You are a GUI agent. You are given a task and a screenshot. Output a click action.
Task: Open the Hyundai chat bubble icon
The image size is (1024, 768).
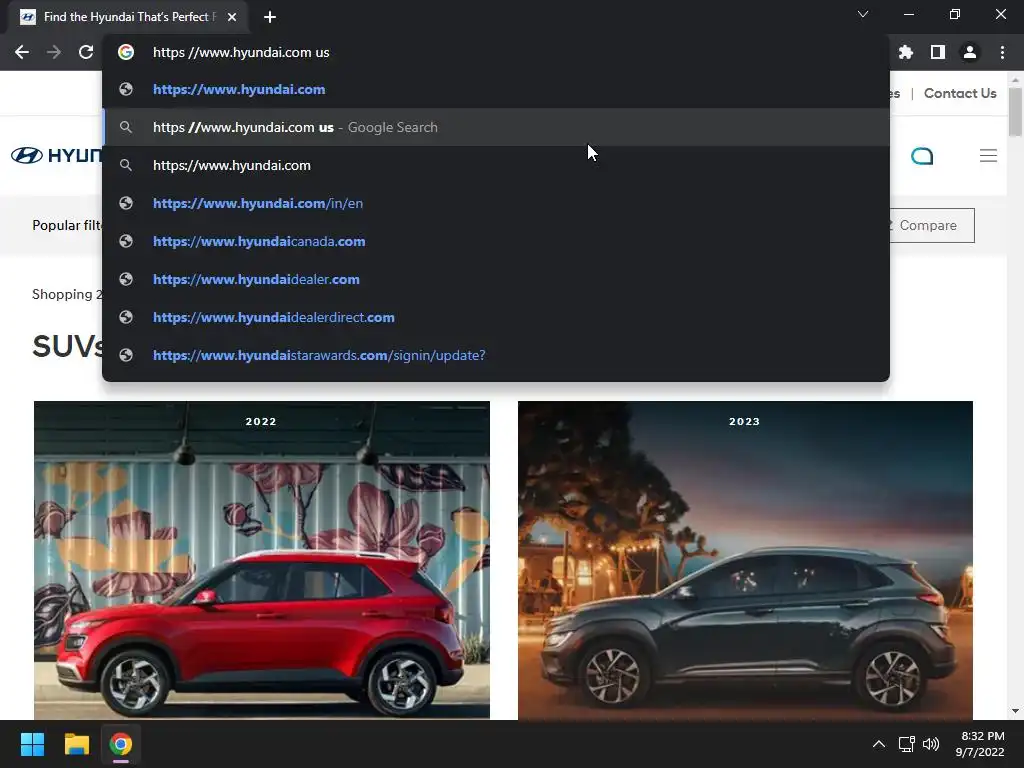[x=922, y=155]
